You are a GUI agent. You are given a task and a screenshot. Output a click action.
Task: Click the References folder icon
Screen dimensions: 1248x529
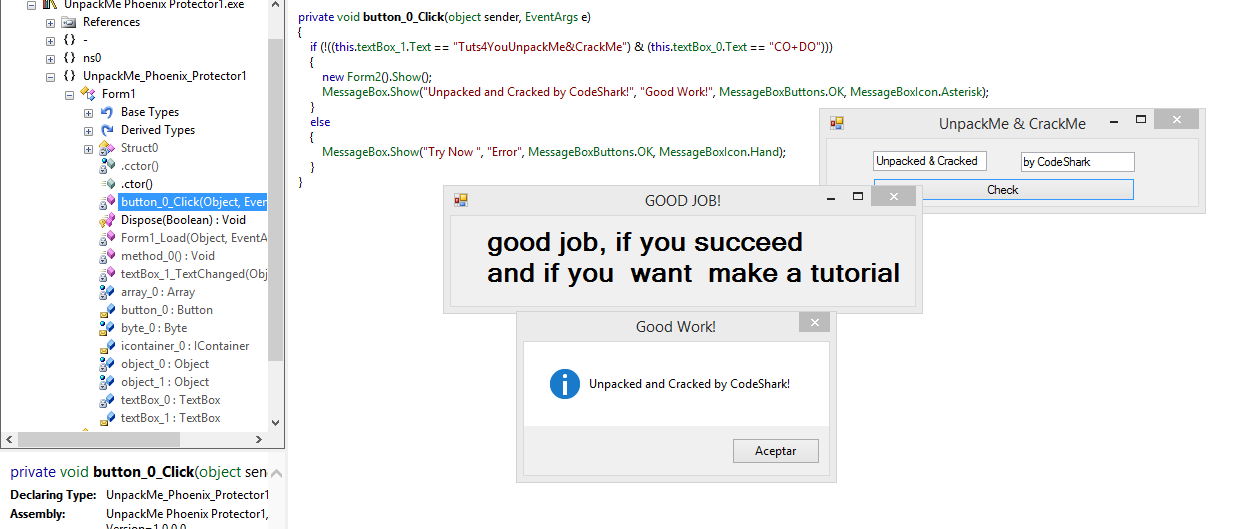click(69, 22)
